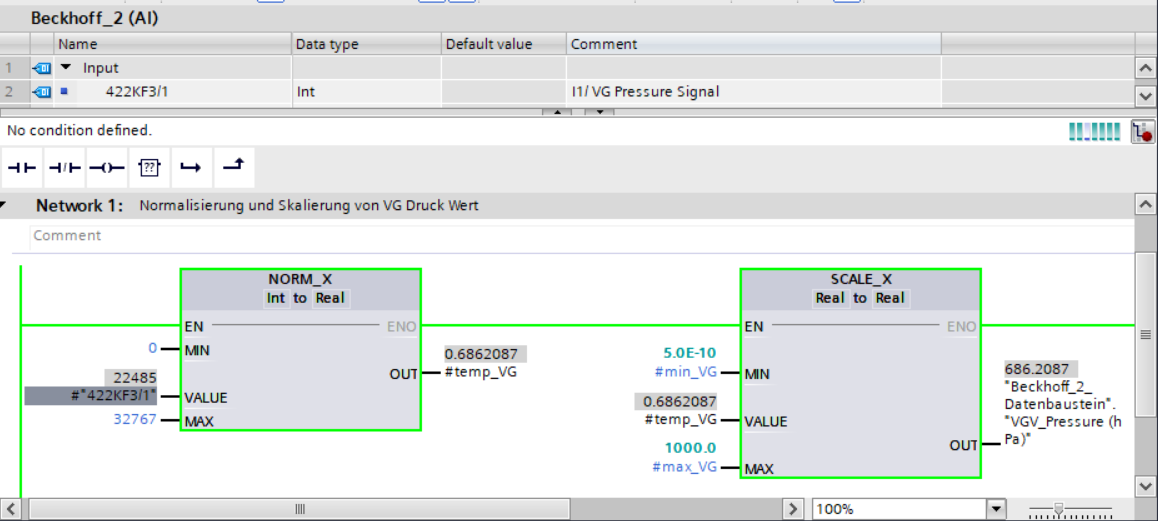This screenshot has width=1158, height=521.
Task: Adjust the zoom slider handle
Action: click(1059, 509)
